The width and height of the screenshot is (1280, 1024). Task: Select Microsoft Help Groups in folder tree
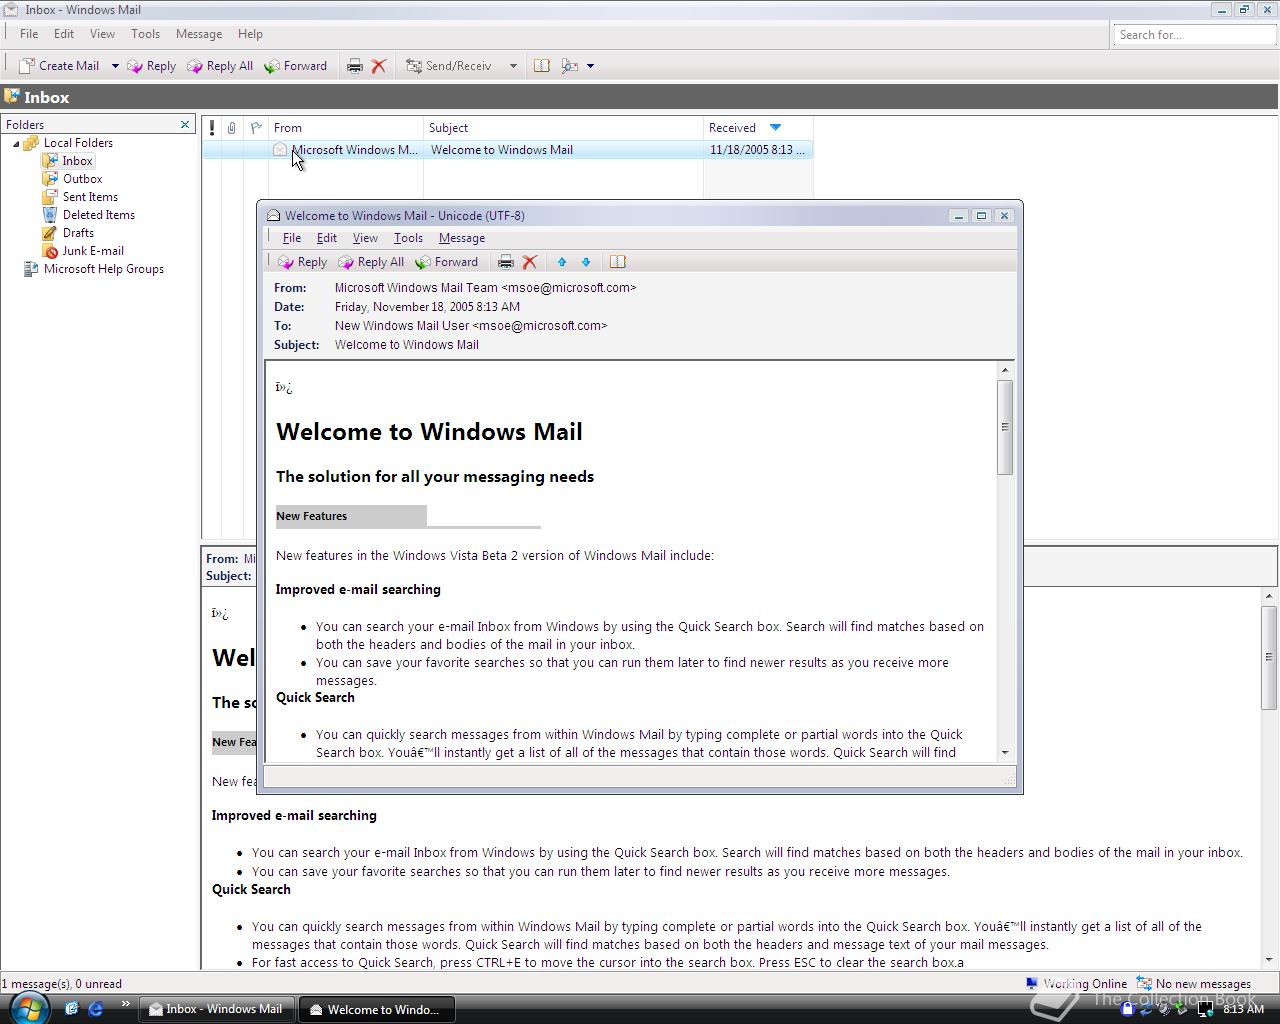click(x=103, y=269)
